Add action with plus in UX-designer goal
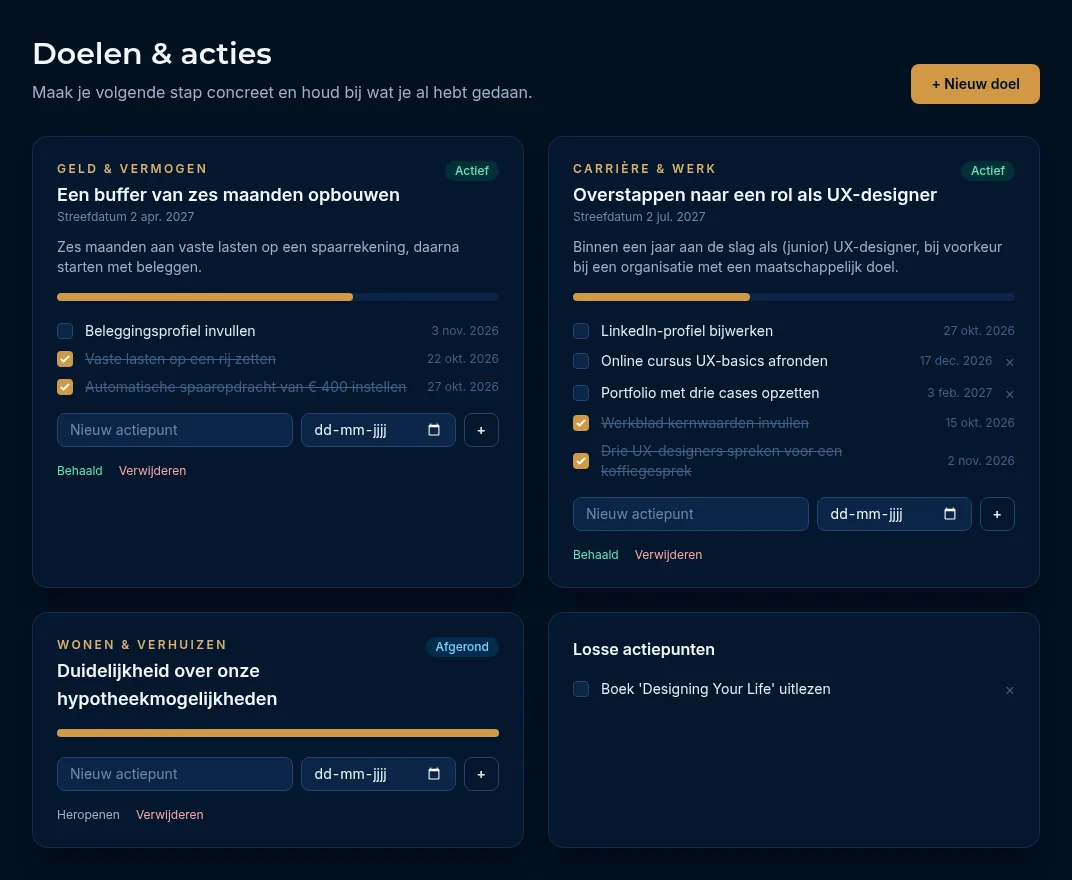The height and width of the screenshot is (880, 1072). [x=997, y=514]
